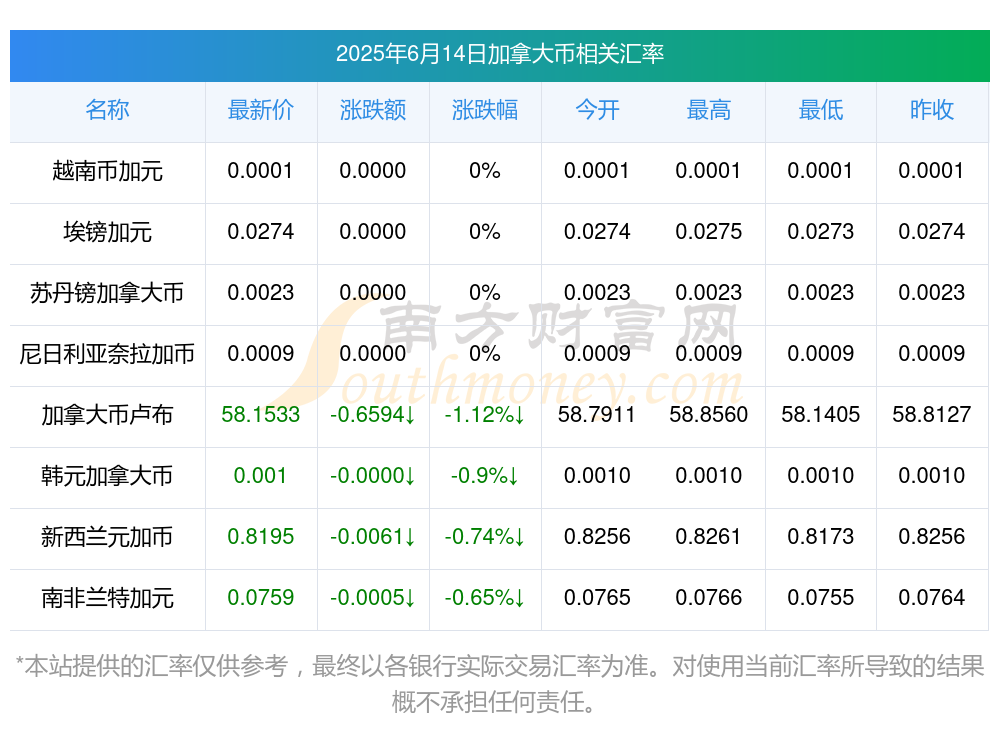Screen dimensions: 1000x733
Task: Click previous close 0.0764
Action: (x=932, y=598)
